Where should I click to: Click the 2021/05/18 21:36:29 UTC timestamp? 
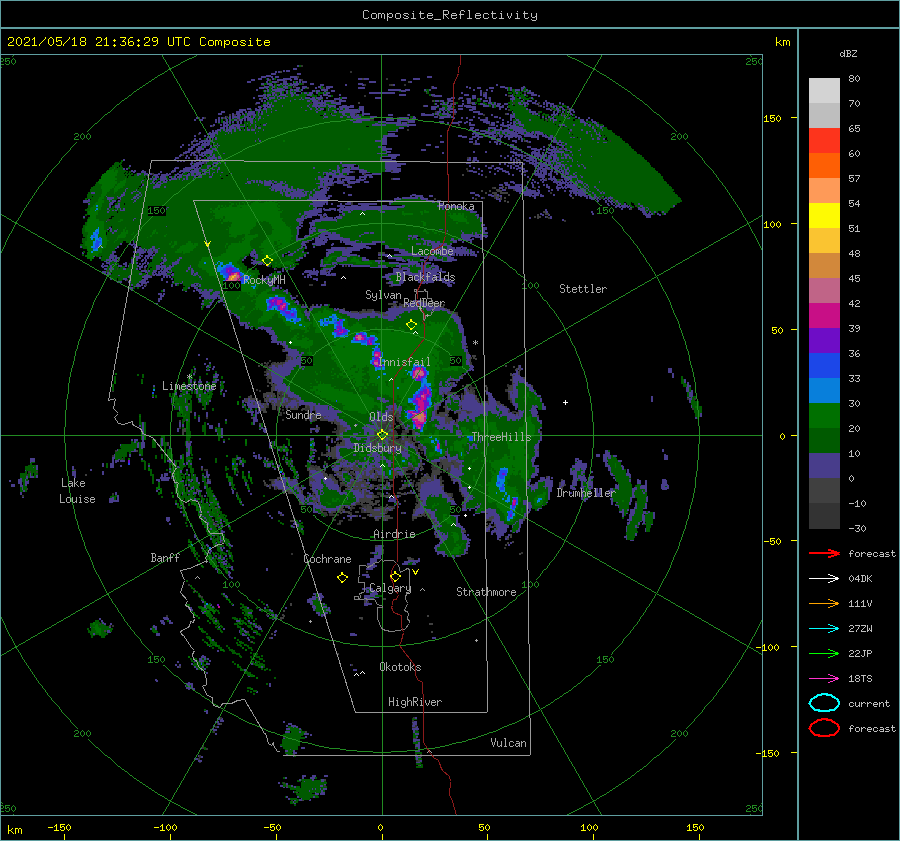coord(98,42)
